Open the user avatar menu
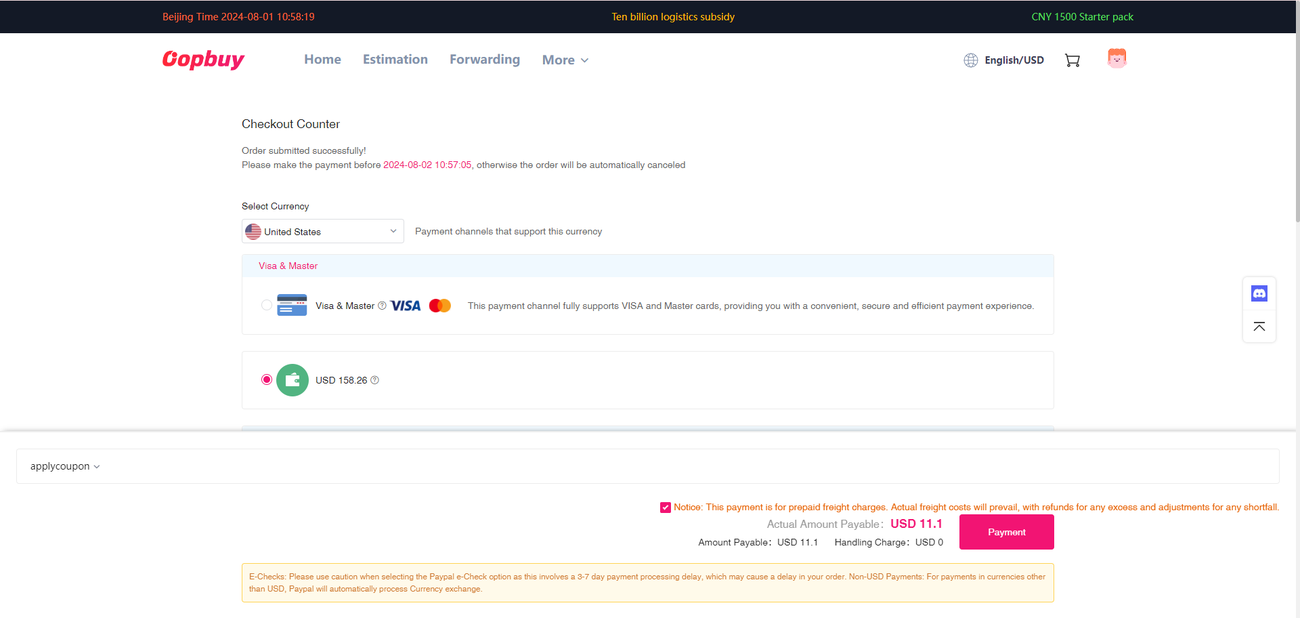Image resolution: width=1300 pixels, height=618 pixels. pyautogui.click(x=1117, y=59)
